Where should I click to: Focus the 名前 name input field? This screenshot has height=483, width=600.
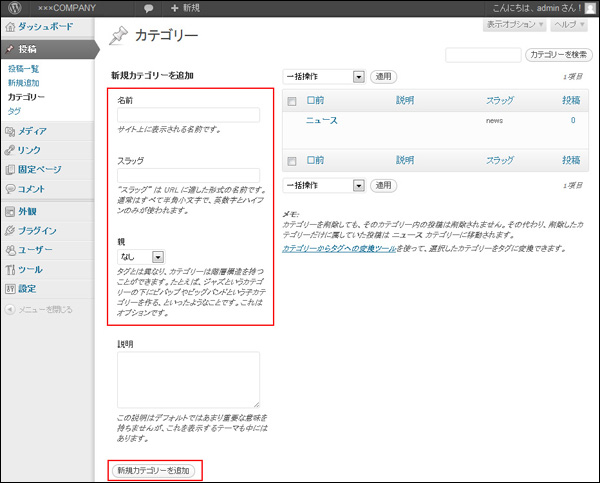click(188, 115)
